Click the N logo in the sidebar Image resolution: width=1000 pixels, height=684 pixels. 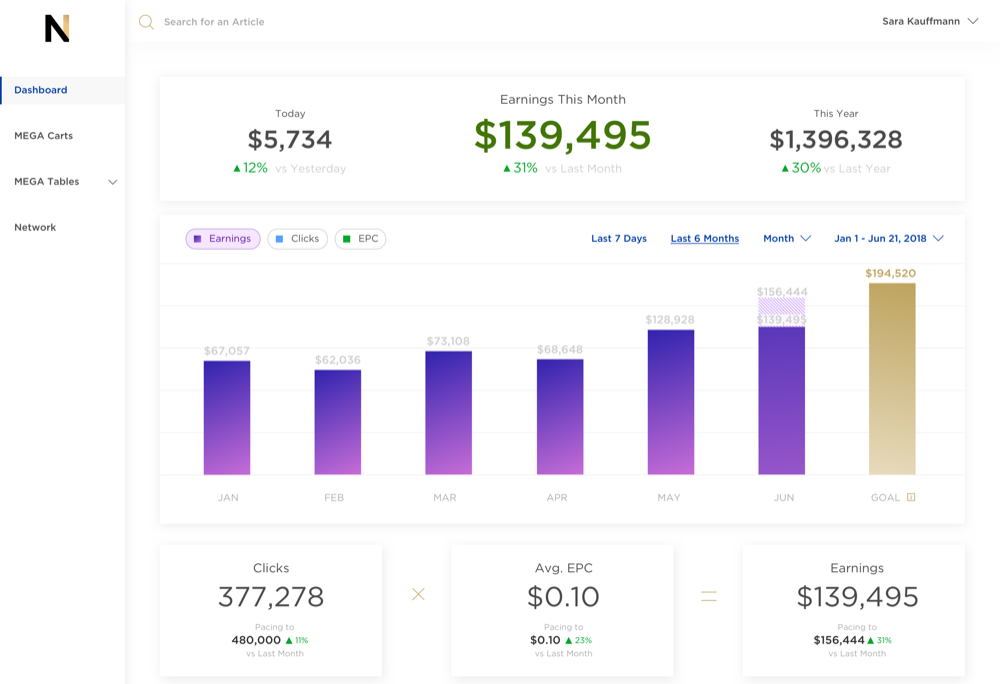tap(57, 28)
